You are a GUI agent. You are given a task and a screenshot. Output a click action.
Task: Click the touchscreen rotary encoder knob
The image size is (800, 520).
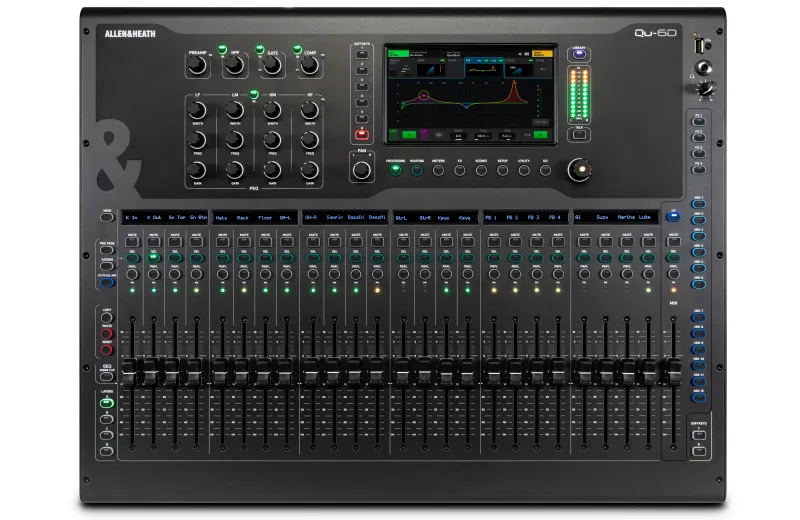click(x=579, y=169)
